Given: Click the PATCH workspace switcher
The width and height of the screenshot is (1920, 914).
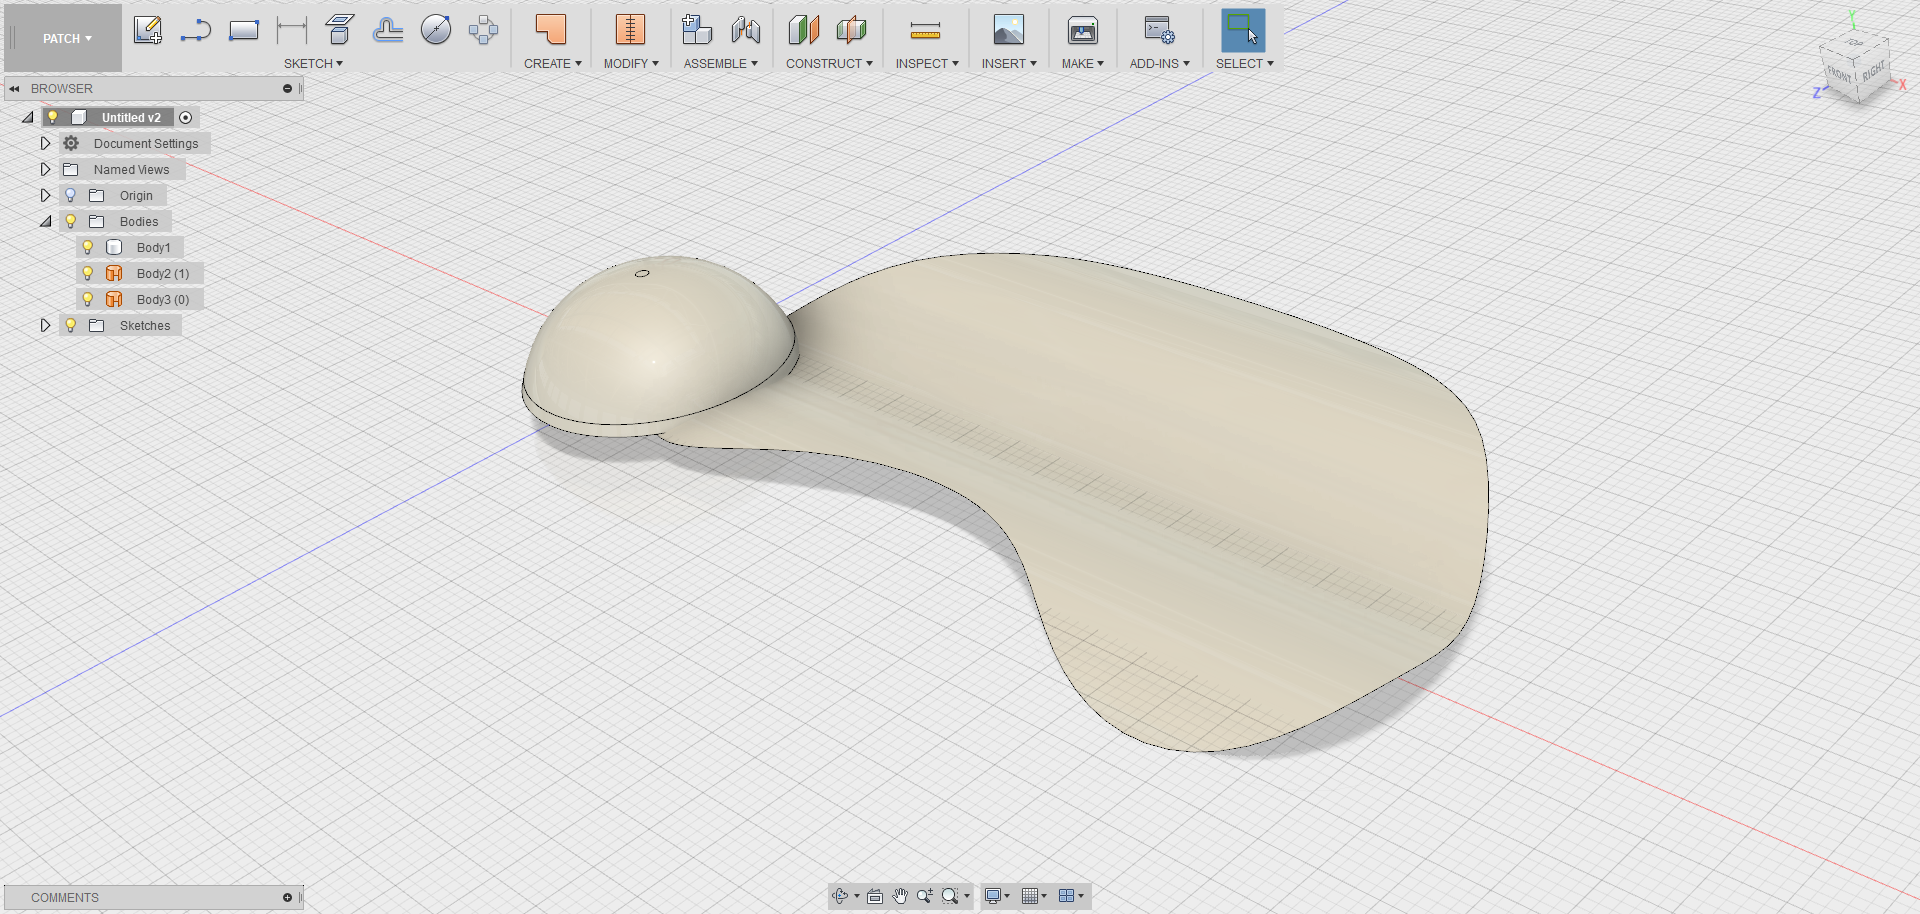Looking at the screenshot, I should point(62,38).
